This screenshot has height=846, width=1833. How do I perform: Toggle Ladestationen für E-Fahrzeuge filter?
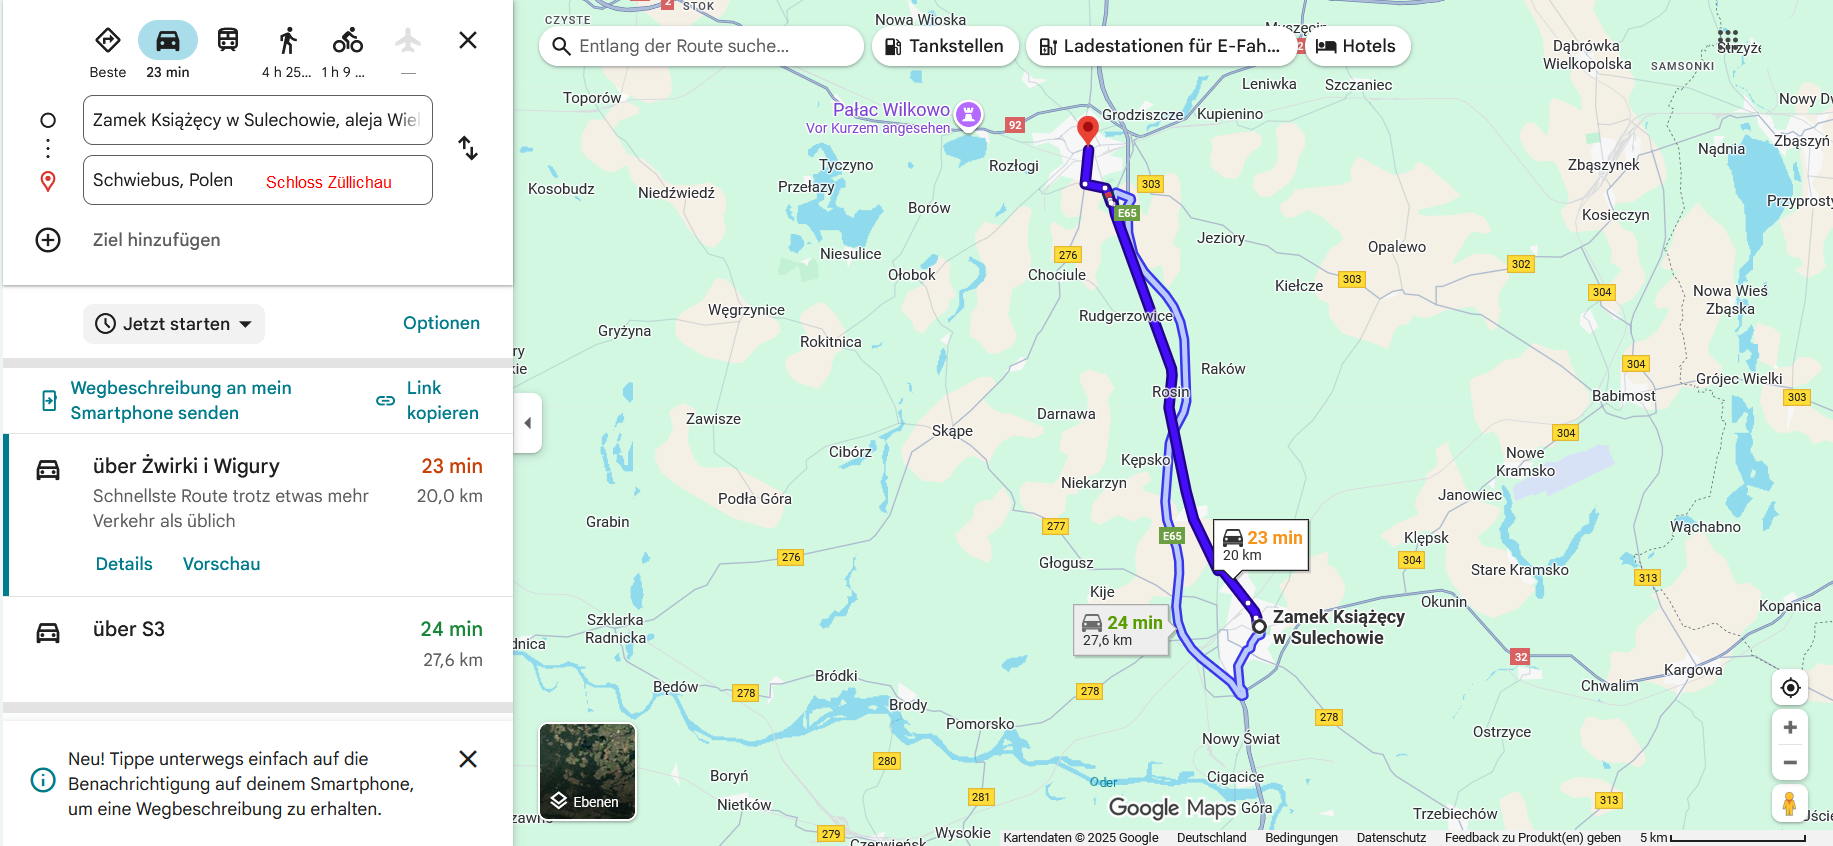coord(1160,46)
